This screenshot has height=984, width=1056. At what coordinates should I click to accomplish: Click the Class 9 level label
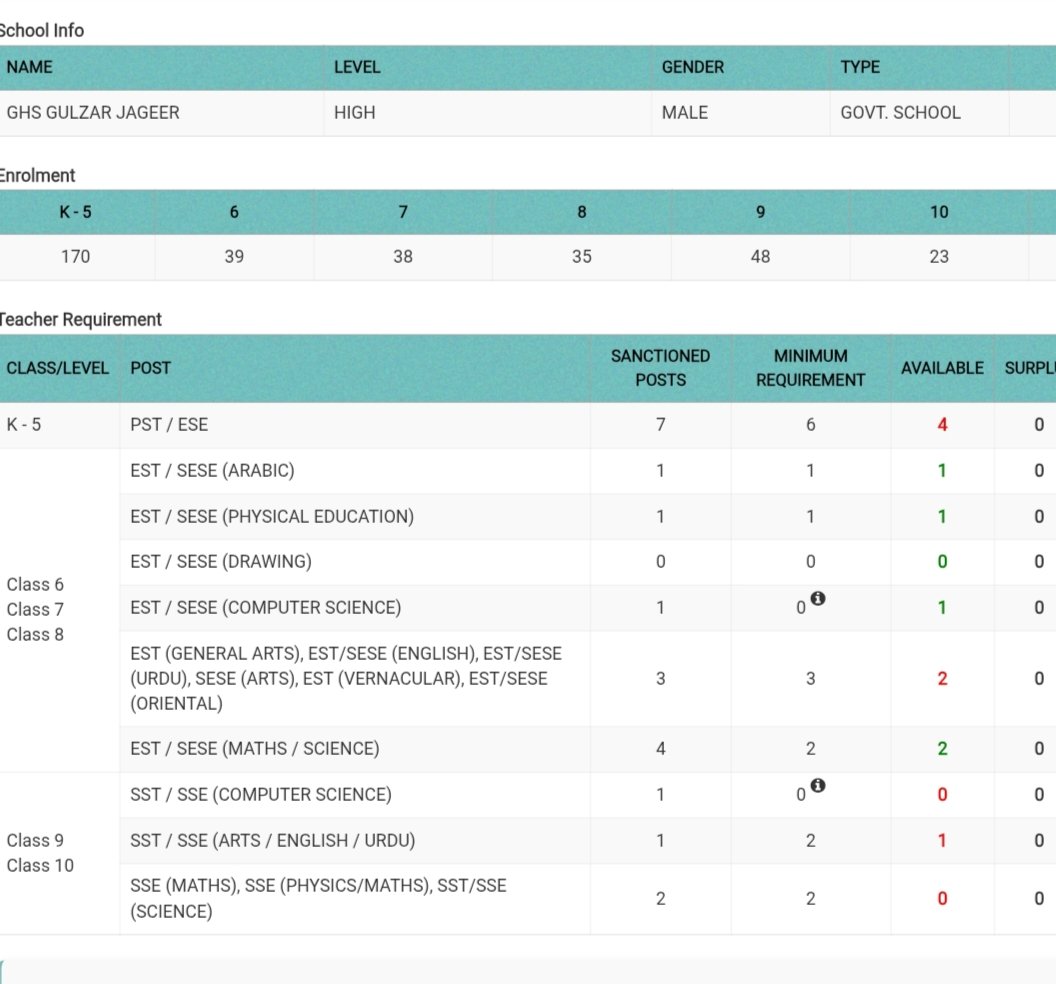point(35,841)
